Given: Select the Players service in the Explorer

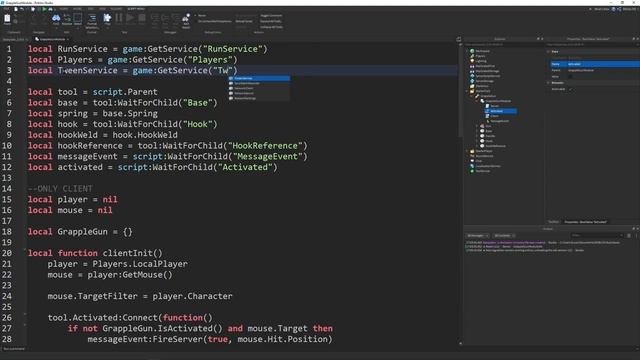Looking at the screenshot, I should (x=480, y=56).
